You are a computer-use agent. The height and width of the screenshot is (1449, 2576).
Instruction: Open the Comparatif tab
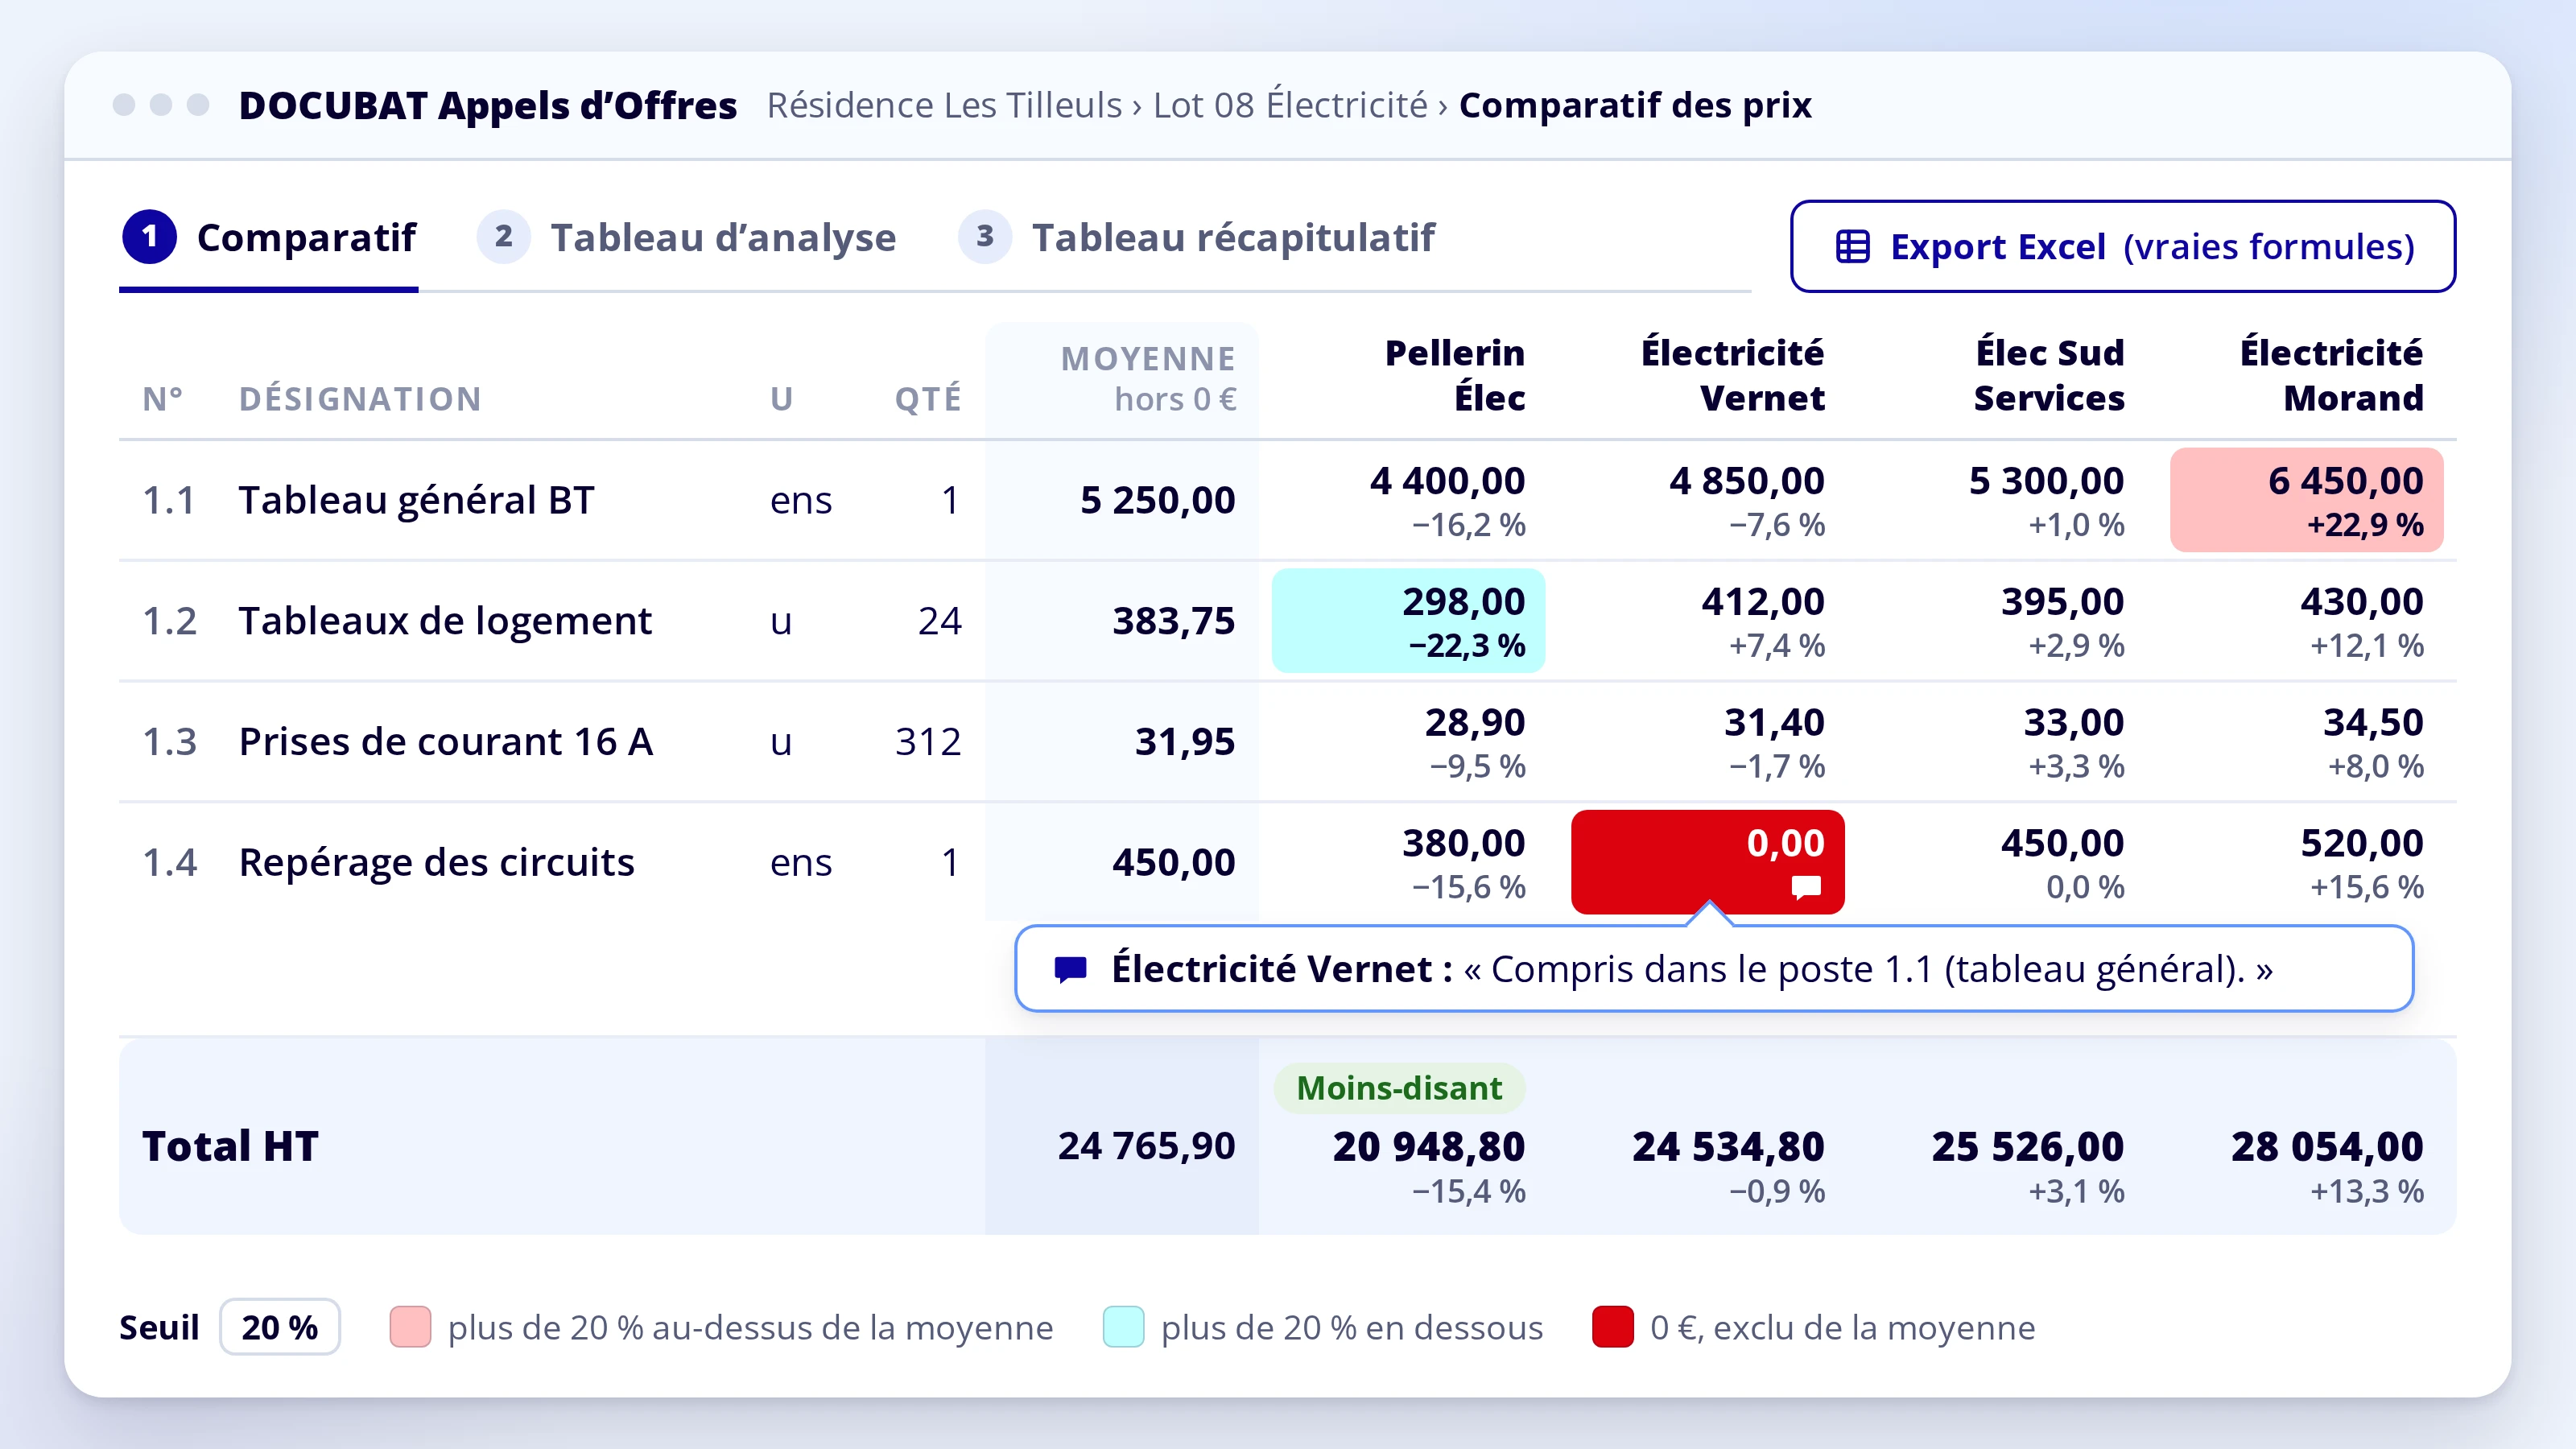pyautogui.click(x=269, y=238)
